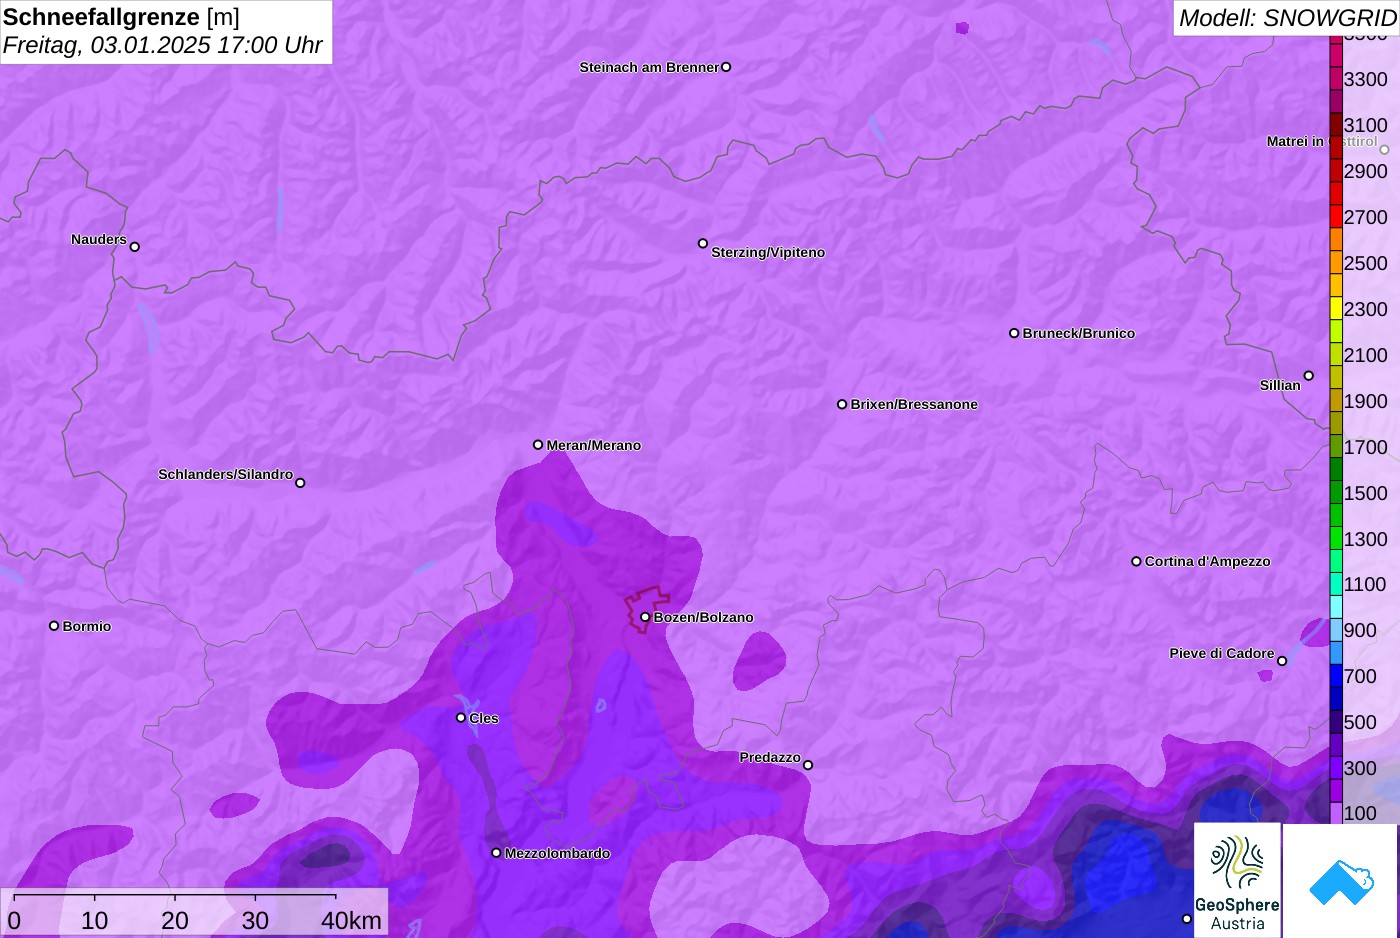Click the Cortina d'Ampezzo marker

pyautogui.click(x=1136, y=561)
